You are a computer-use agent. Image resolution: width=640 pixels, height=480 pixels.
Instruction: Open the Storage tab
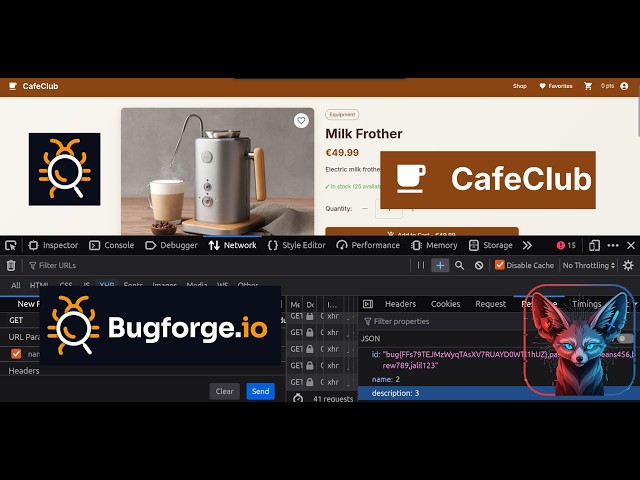(491, 245)
